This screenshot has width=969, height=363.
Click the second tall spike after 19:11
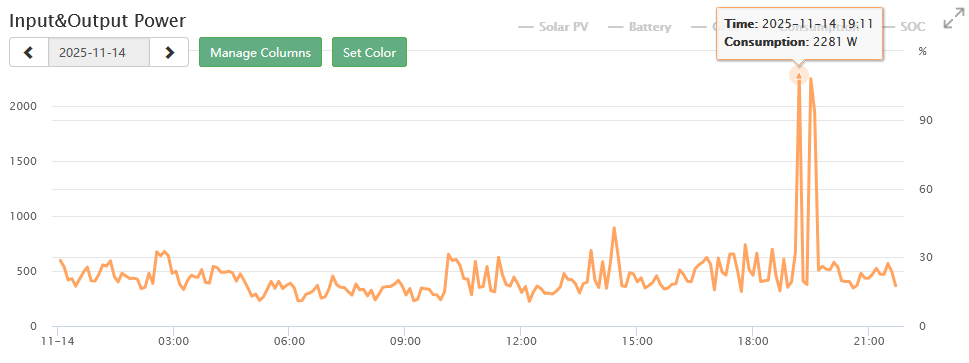(810, 79)
